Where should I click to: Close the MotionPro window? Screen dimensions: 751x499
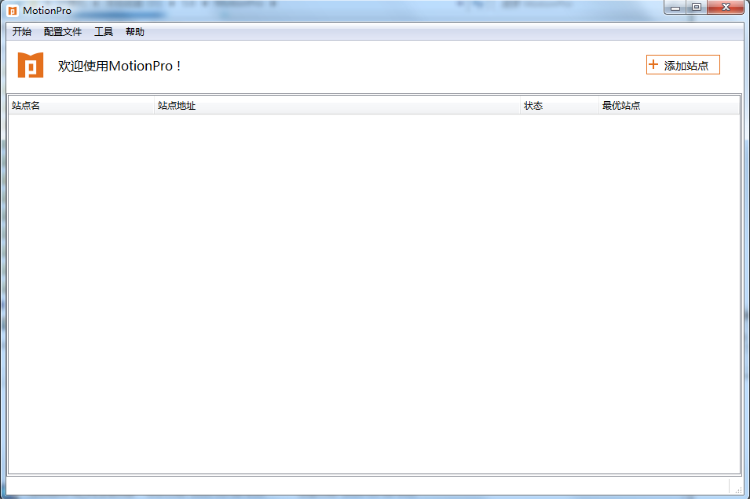coord(725,8)
